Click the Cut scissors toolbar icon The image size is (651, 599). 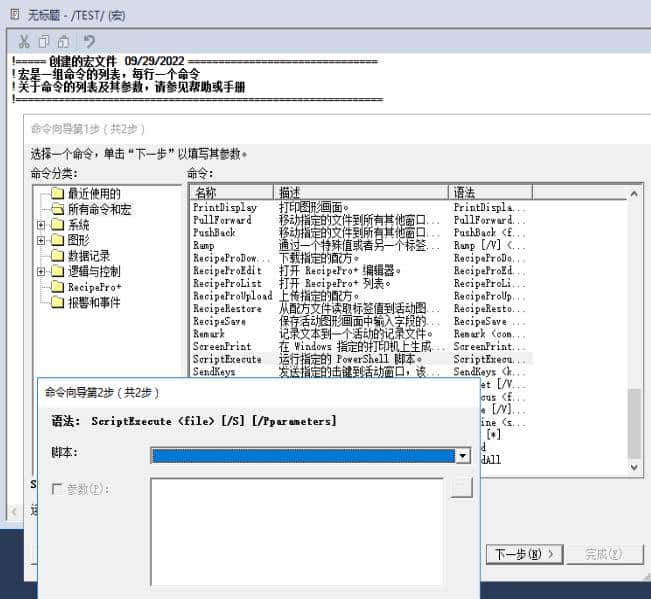[24, 41]
